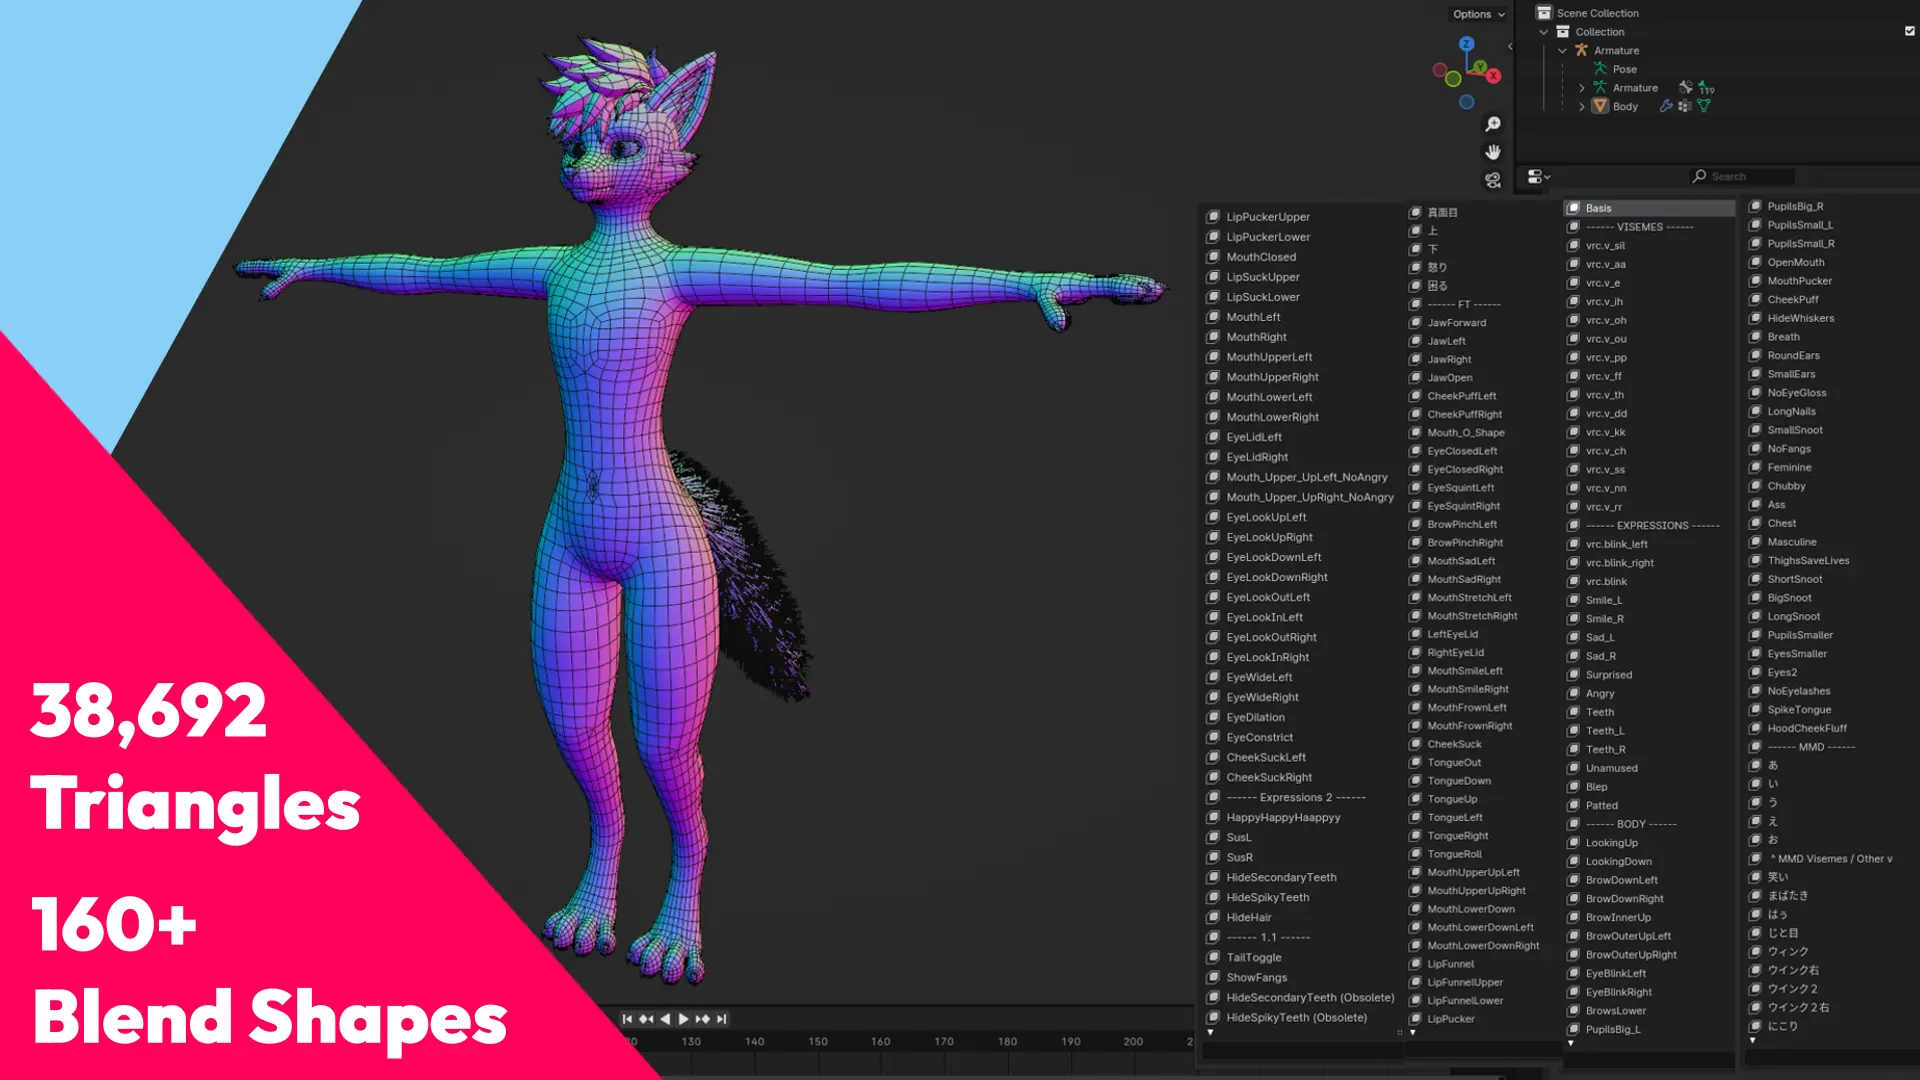Click the green mesh data icon beside Body
The height and width of the screenshot is (1080, 1920).
(1704, 106)
